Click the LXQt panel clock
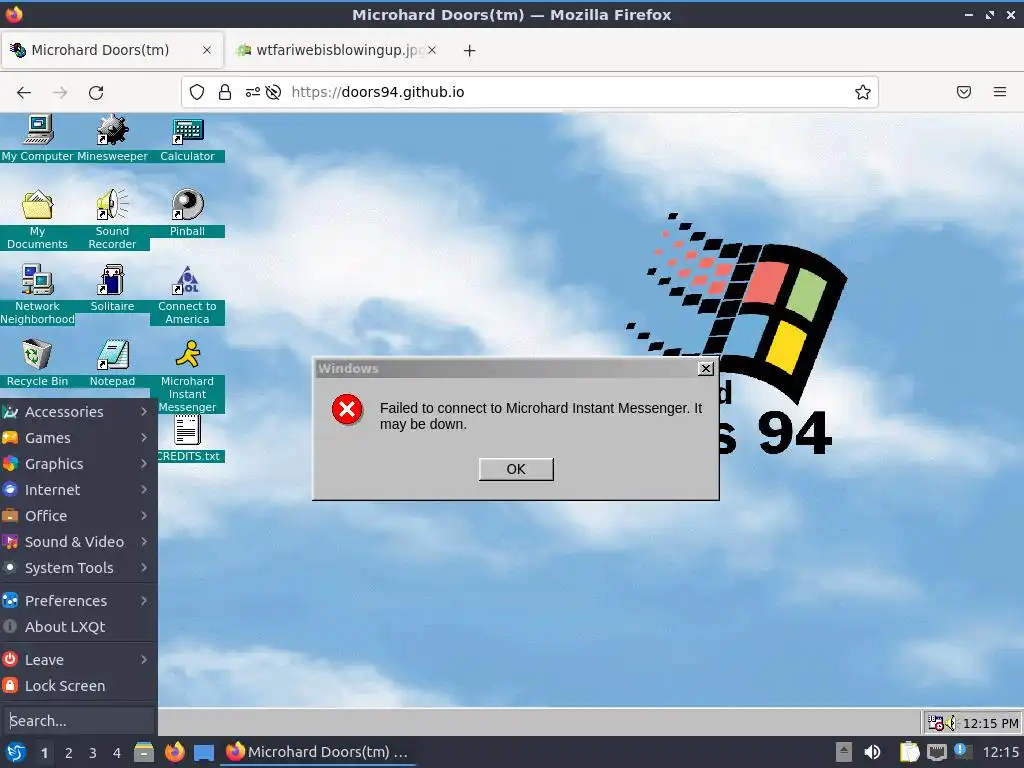The width and height of the screenshot is (1024, 768). [x=1001, y=752]
